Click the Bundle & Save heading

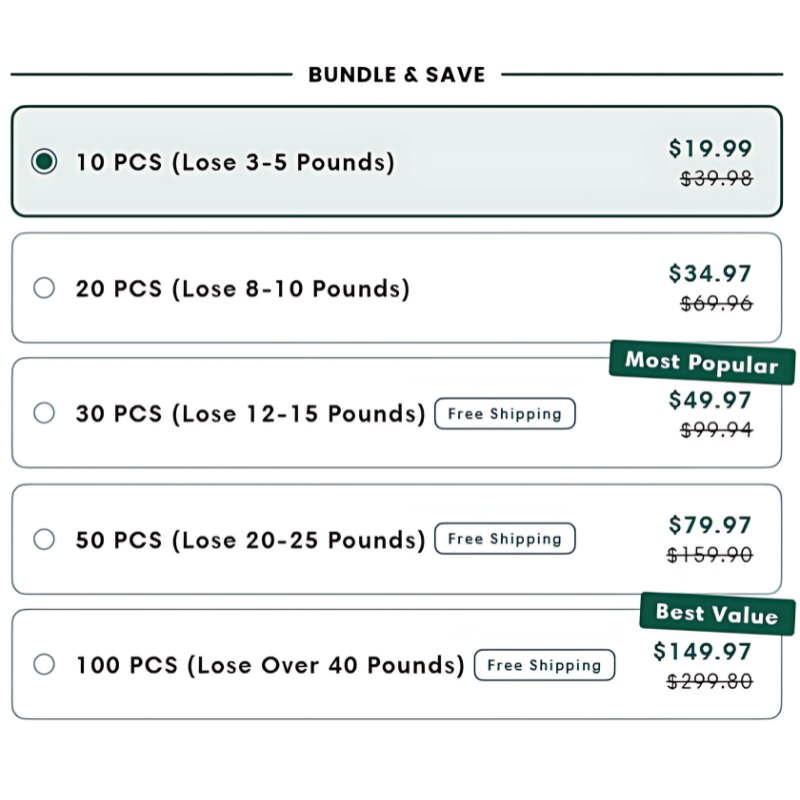pos(397,74)
